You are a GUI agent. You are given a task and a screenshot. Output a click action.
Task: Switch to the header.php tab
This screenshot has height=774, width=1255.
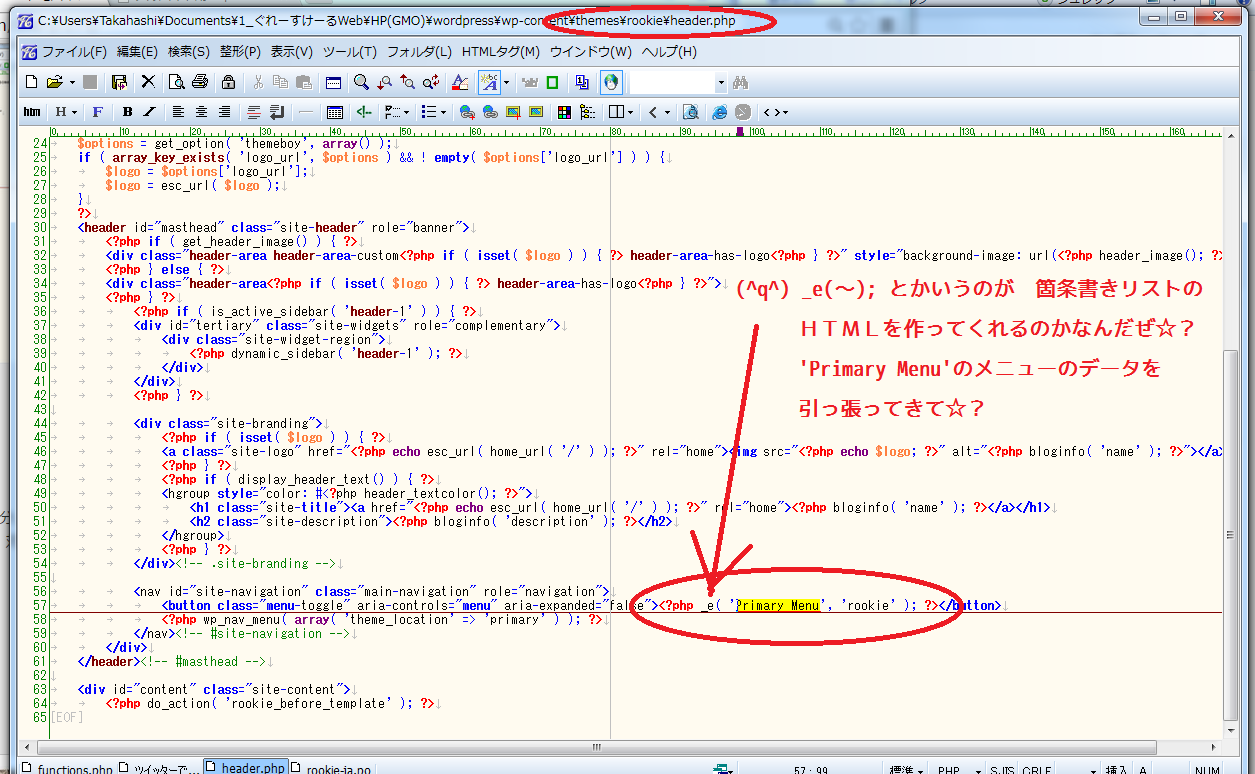245,767
